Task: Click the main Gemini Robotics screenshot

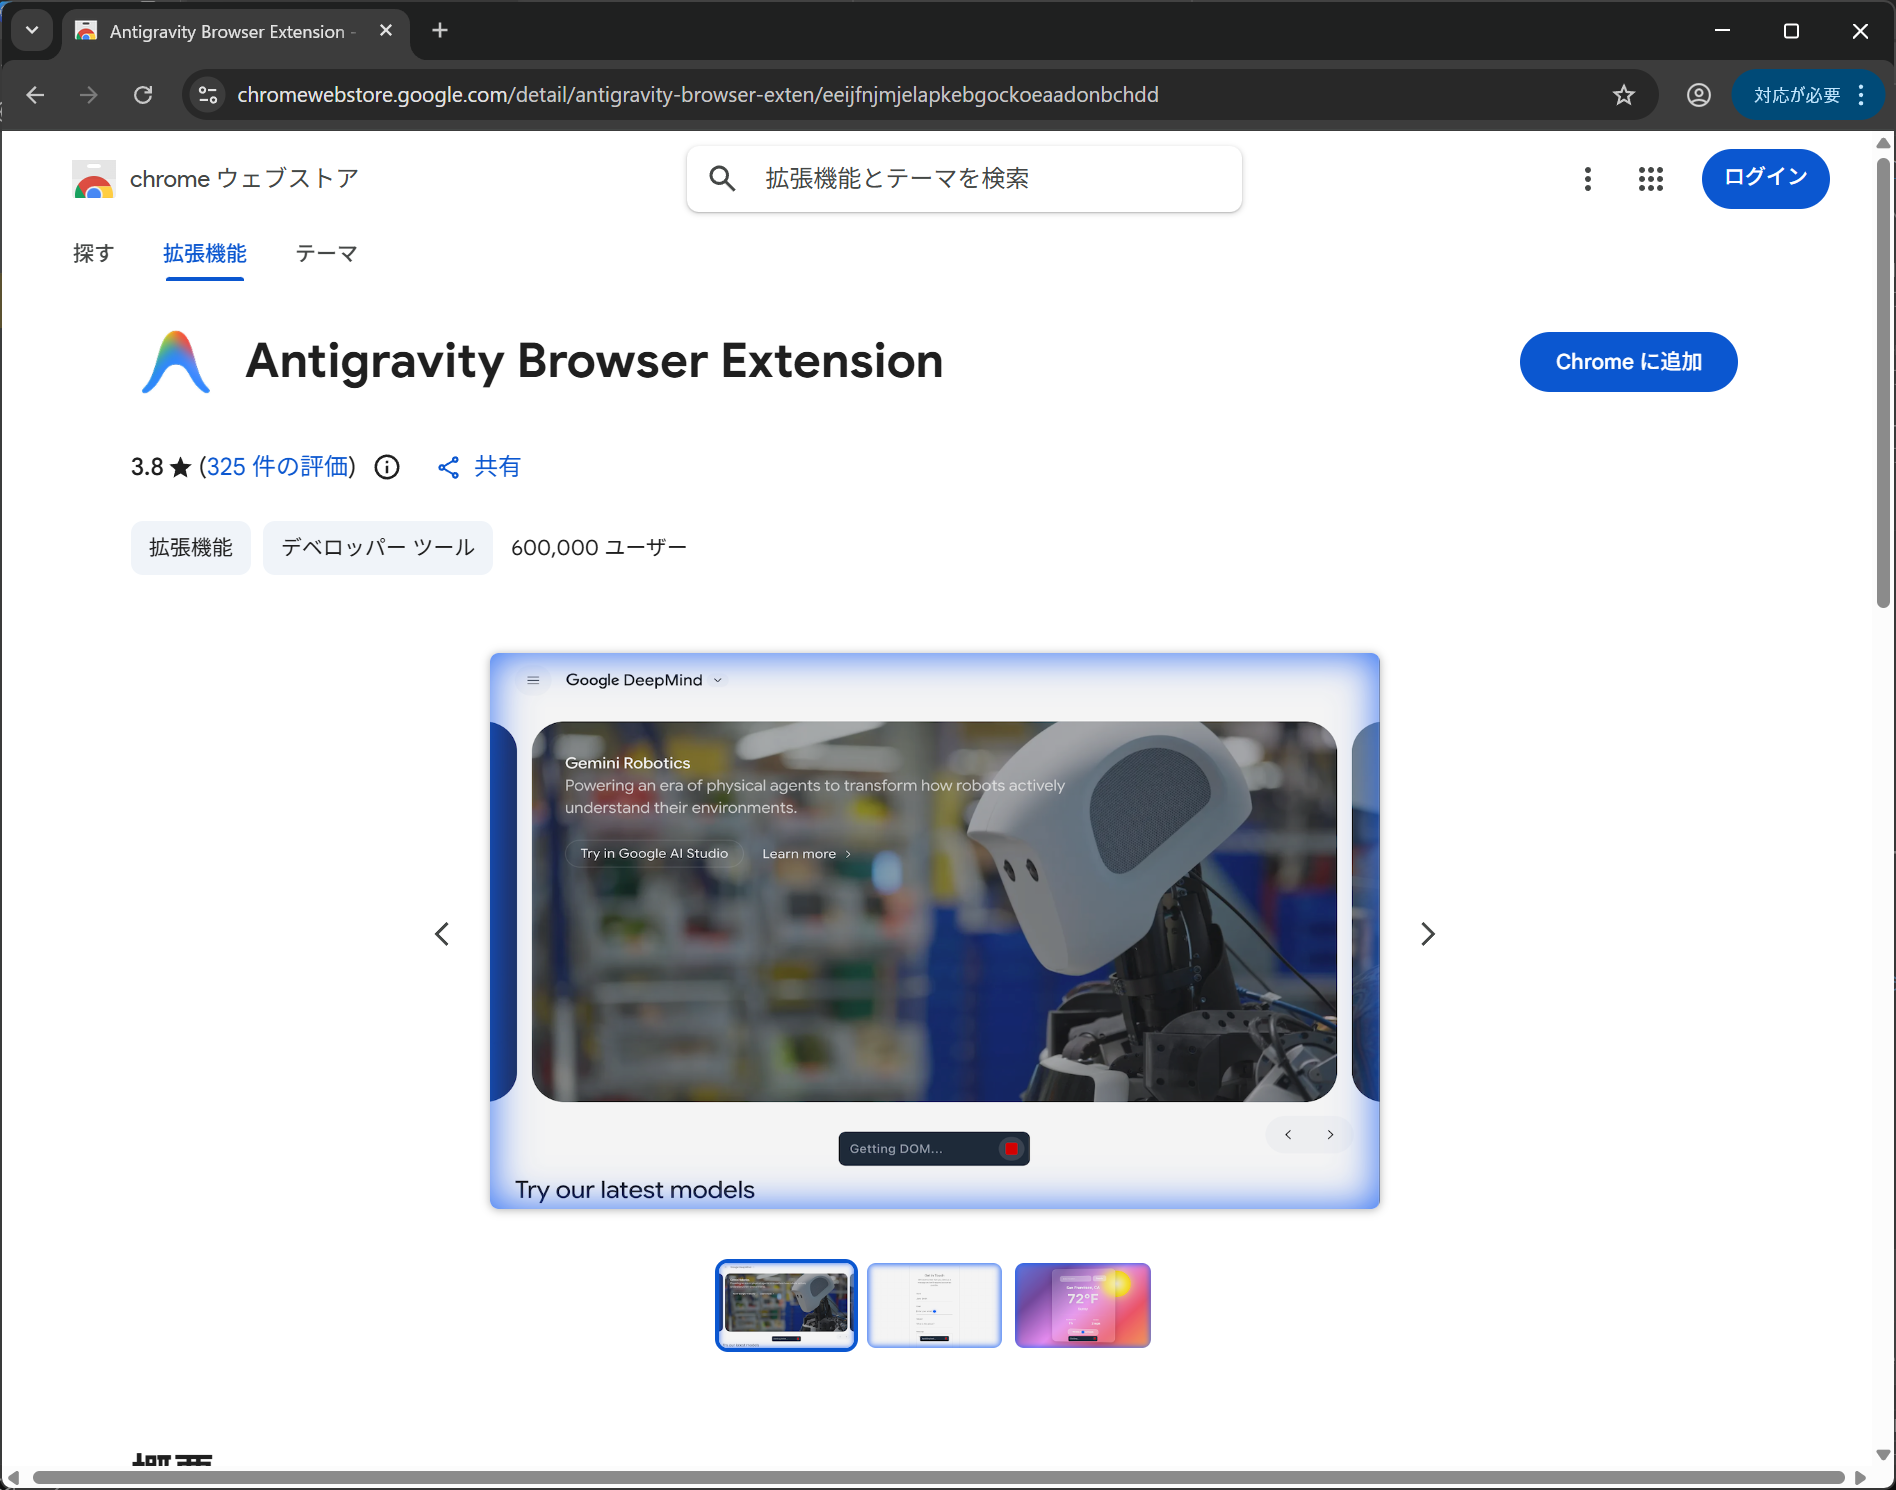Action: pyautogui.click(x=935, y=931)
